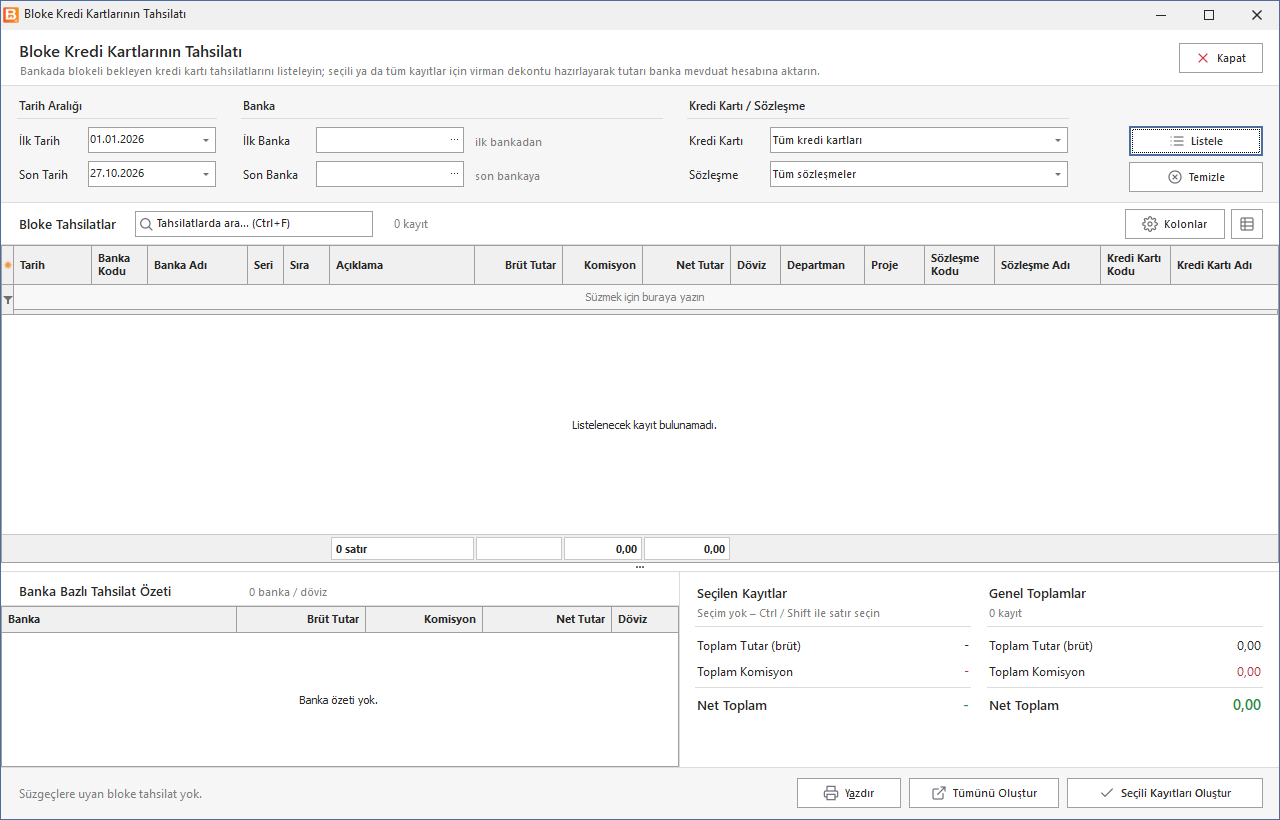Sort by the Sıra column header
Image resolution: width=1280 pixels, height=820 pixels.
(307, 265)
